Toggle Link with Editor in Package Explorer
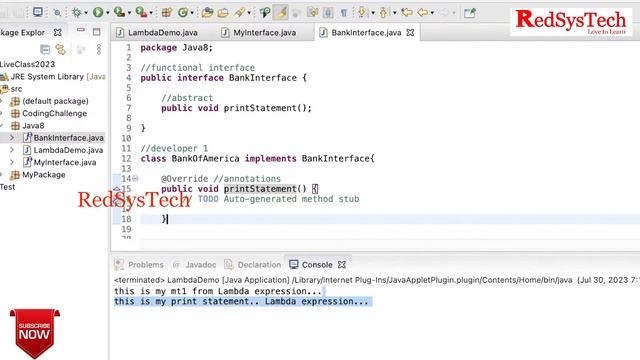 (x=61, y=49)
